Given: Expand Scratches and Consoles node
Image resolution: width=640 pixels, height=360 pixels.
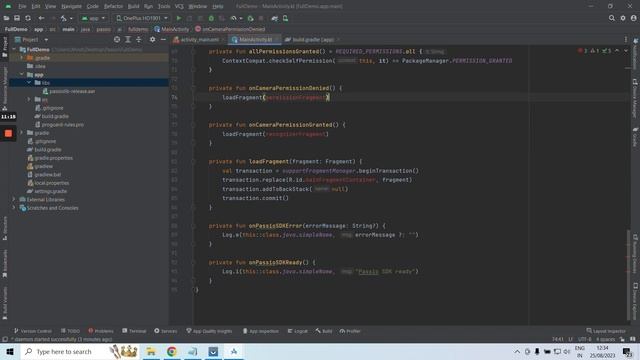Looking at the screenshot, I should tap(14, 208).
